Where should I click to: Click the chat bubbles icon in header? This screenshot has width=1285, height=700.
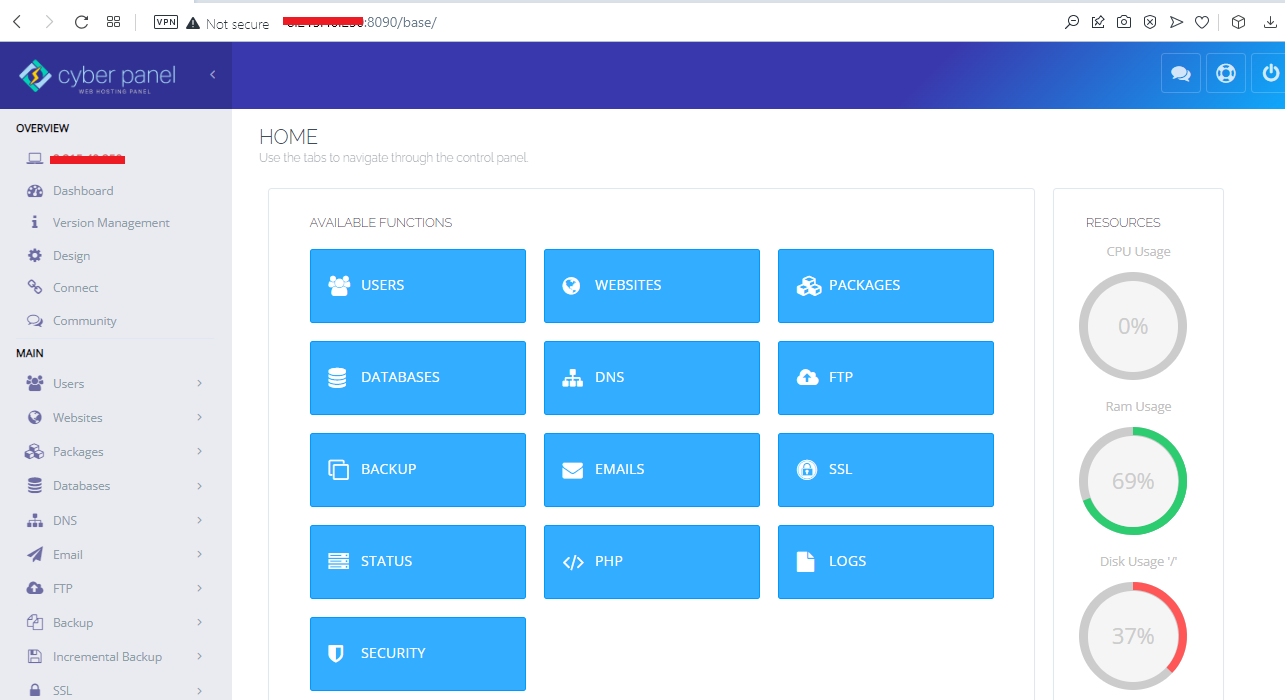pos(1180,74)
